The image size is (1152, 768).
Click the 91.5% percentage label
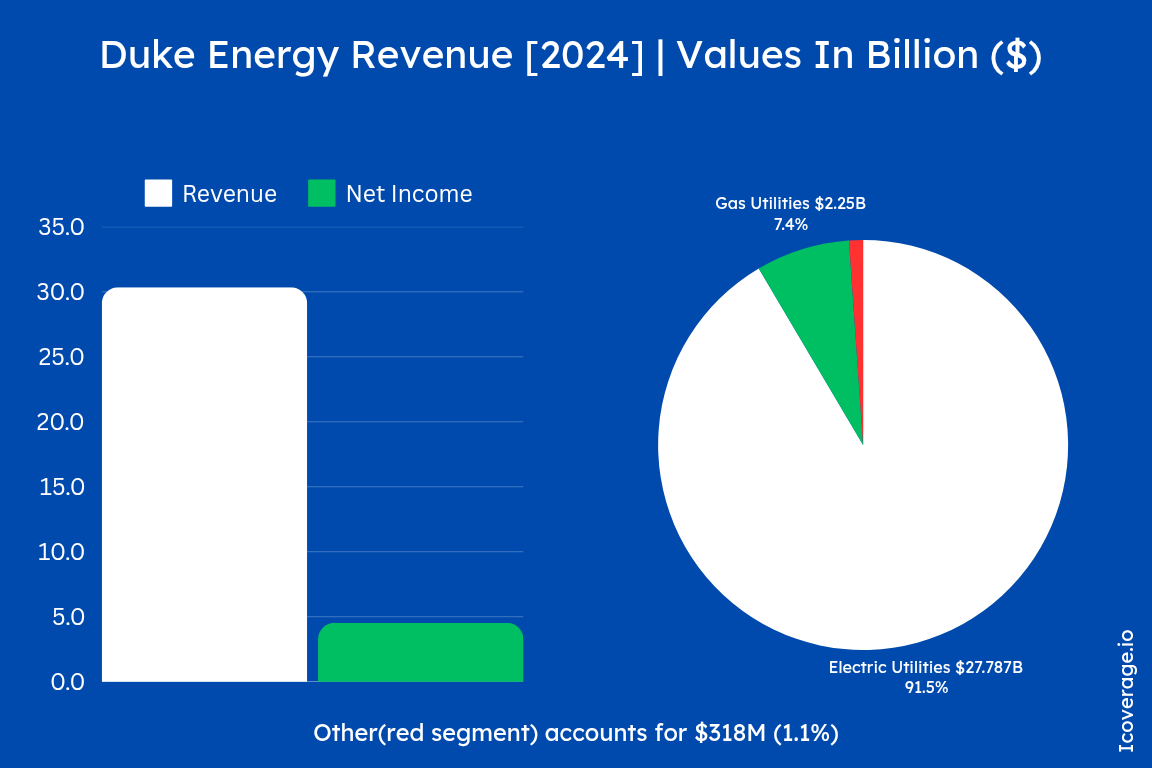coord(926,688)
